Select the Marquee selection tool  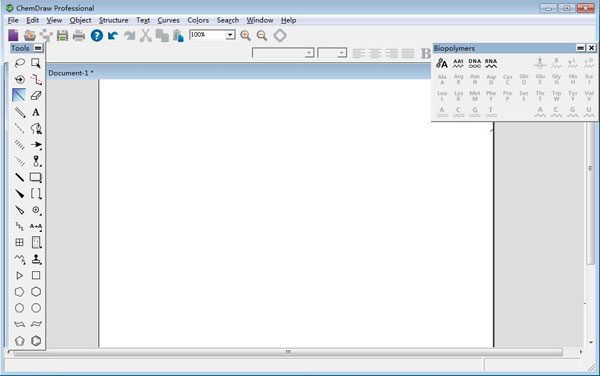pyautogui.click(x=36, y=63)
